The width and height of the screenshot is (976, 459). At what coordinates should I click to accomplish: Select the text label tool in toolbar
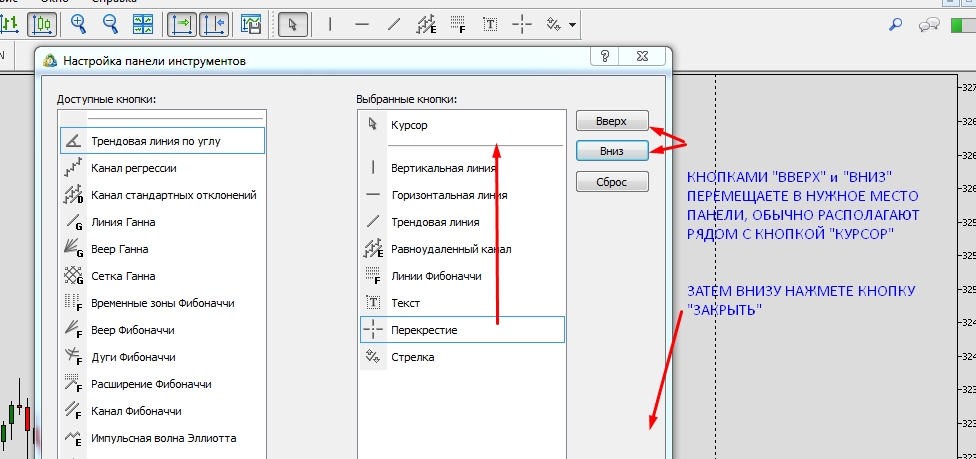[490, 25]
